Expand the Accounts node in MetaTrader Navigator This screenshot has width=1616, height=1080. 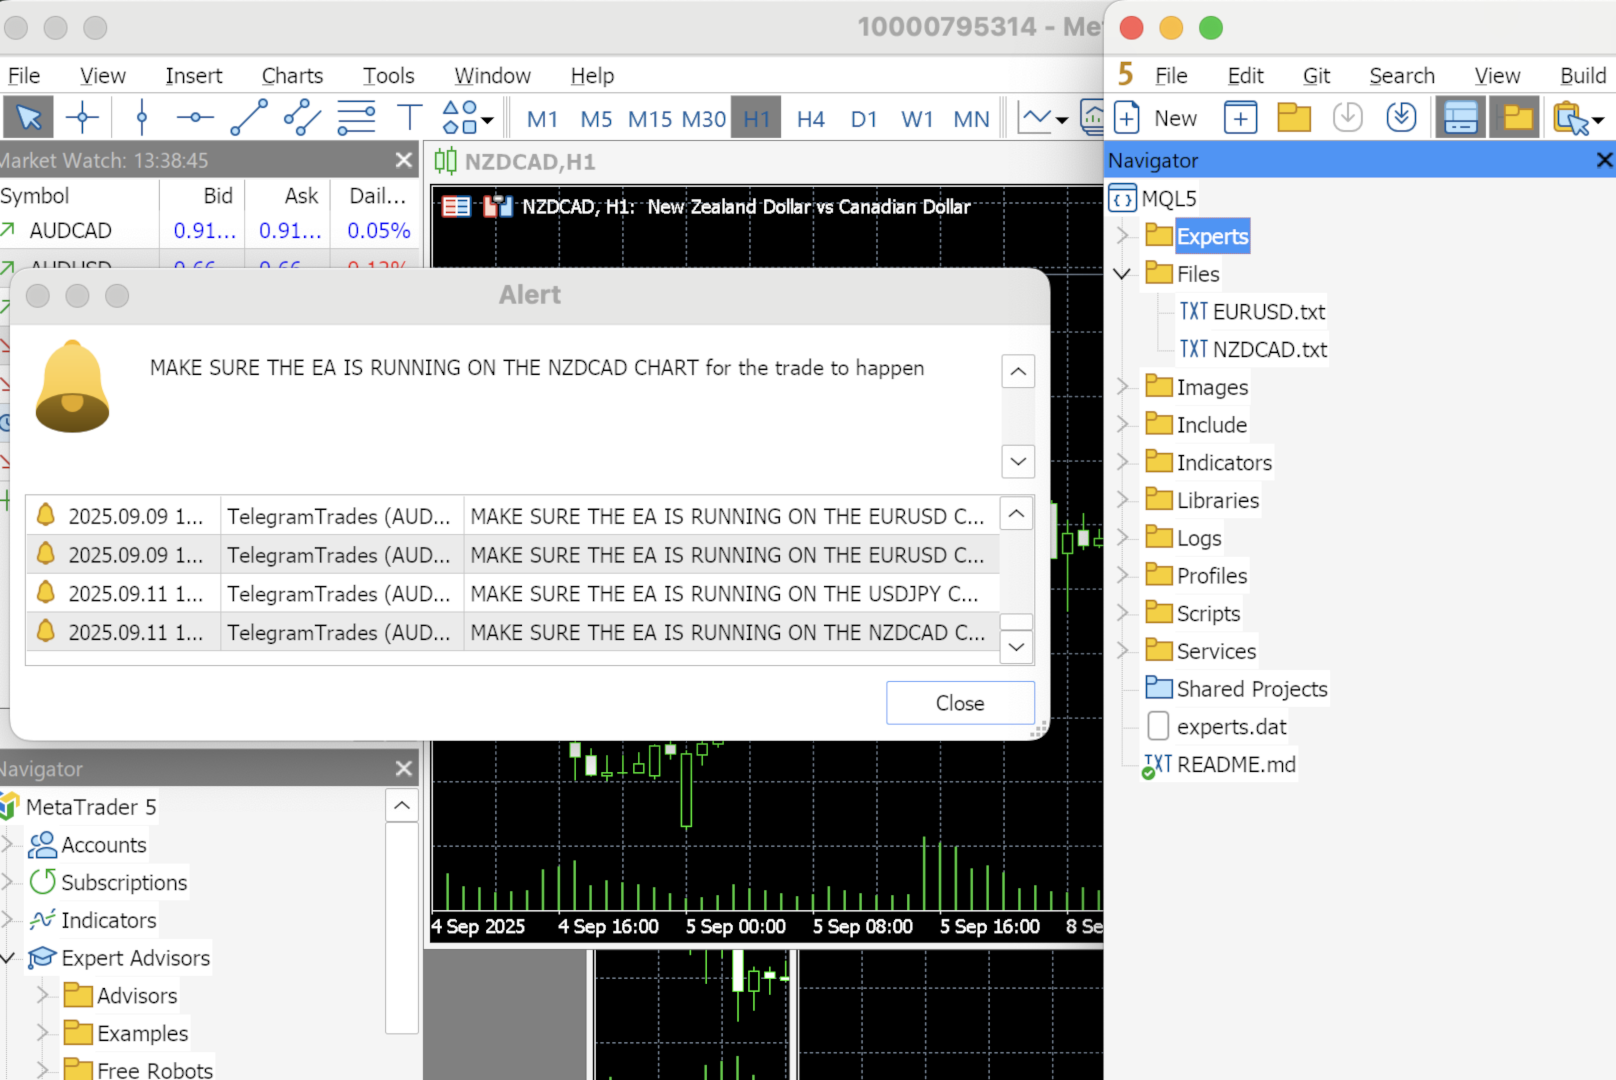(7, 845)
